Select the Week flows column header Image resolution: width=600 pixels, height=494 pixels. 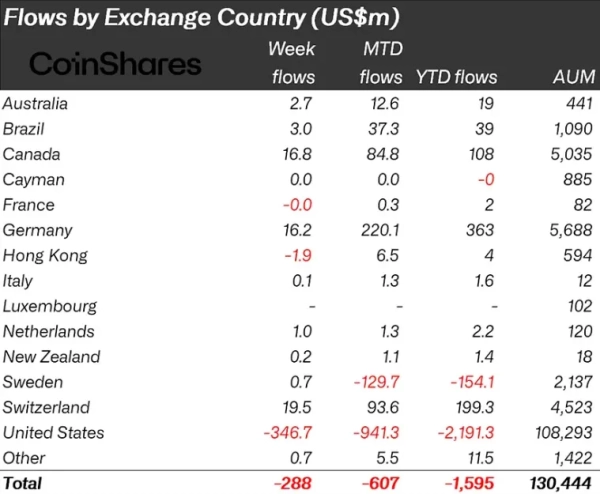(291, 62)
